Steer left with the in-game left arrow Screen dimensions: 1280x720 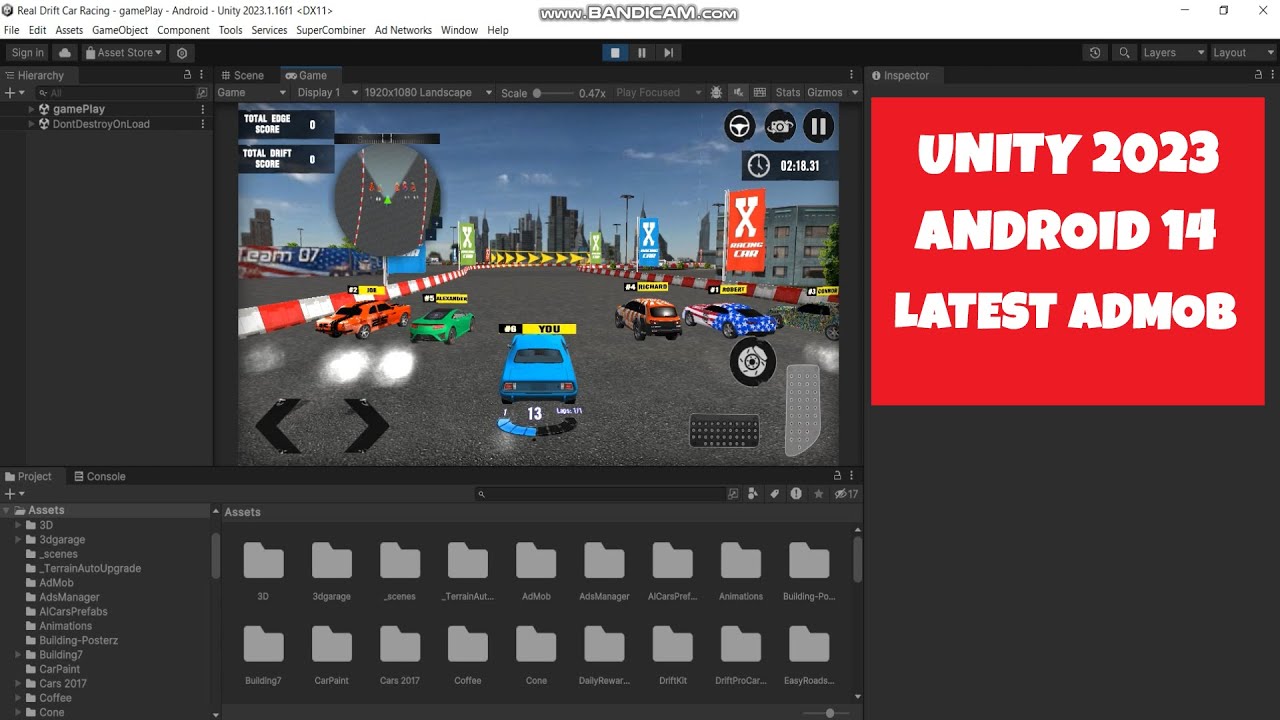(x=279, y=426)
